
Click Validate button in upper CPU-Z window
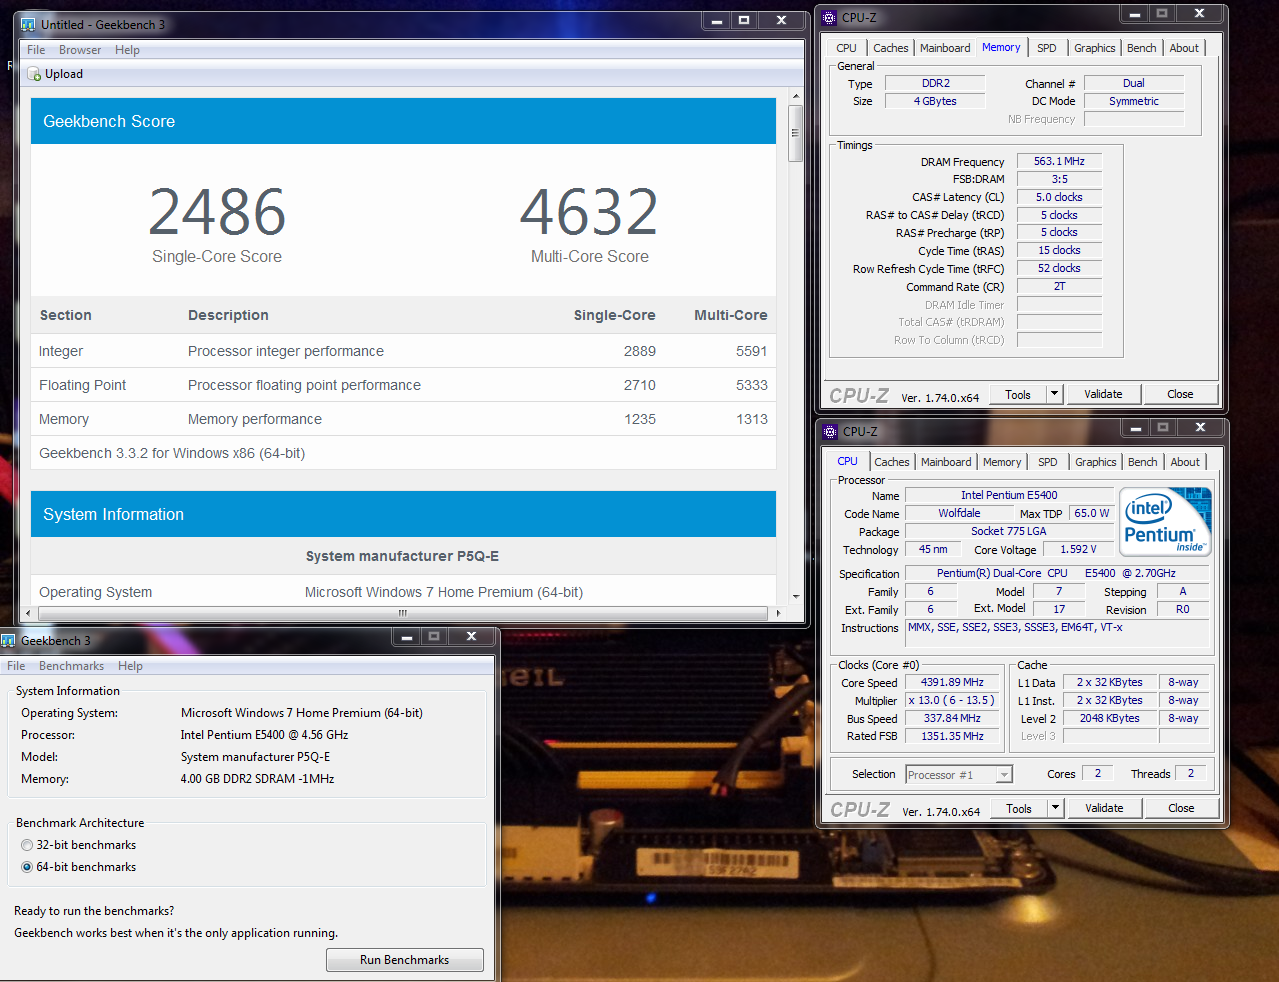pyautogui.click(x=1103, y=394)
